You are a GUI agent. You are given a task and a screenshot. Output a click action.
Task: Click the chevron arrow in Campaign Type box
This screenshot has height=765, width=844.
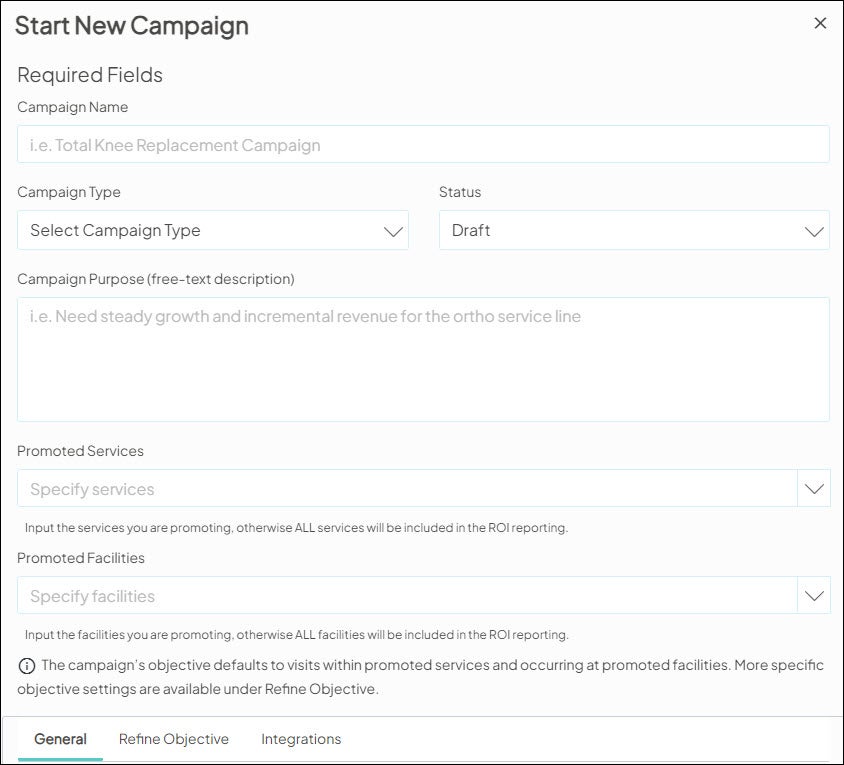point(393,231)
